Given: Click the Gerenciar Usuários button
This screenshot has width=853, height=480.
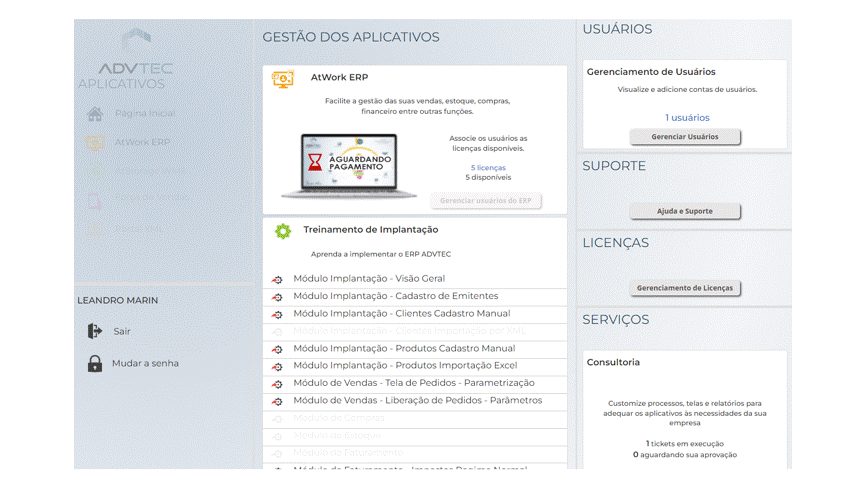Looking at the screenshot, I should pyautogui.click(x=685, y=137).
